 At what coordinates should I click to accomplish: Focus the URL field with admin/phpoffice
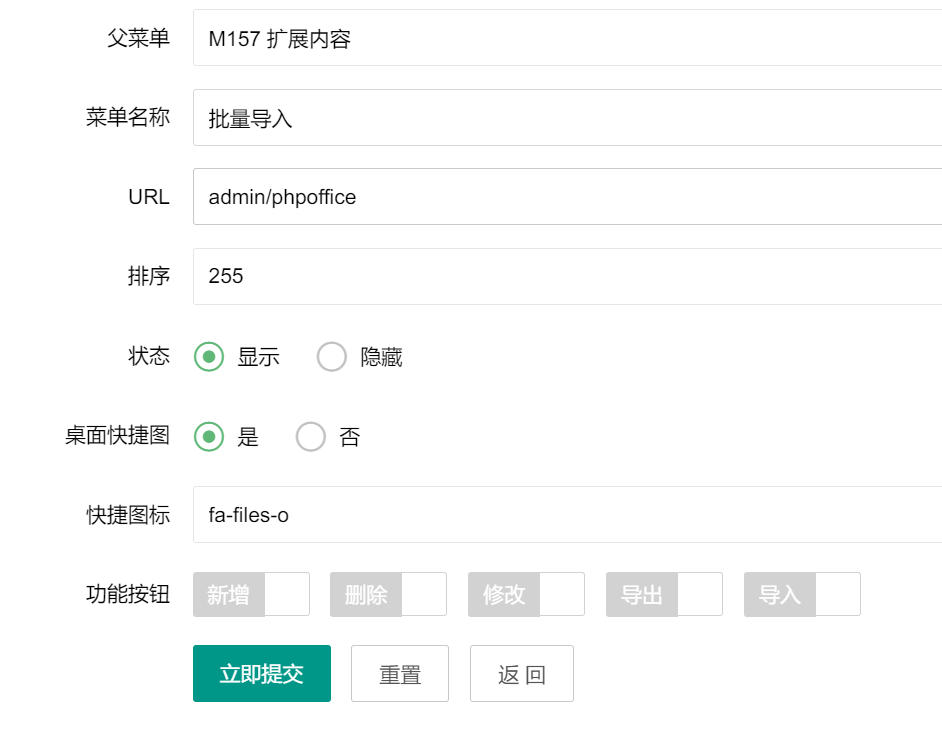pos(566,197)
